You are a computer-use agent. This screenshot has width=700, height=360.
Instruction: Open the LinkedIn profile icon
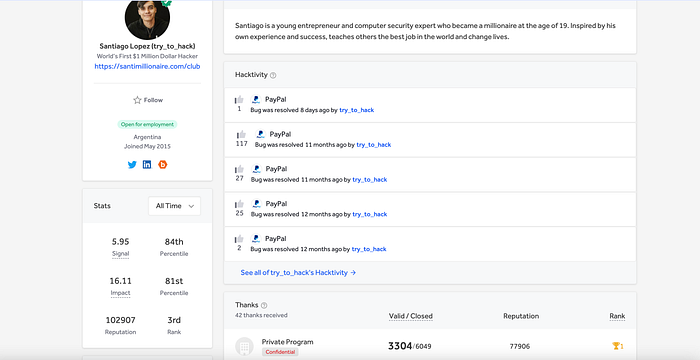(147, 164)
